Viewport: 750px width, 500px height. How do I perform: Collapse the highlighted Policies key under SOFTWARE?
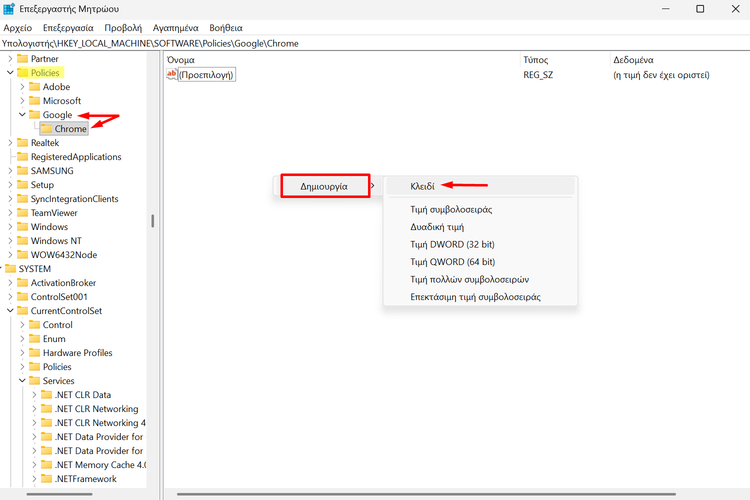coord(10,73)
